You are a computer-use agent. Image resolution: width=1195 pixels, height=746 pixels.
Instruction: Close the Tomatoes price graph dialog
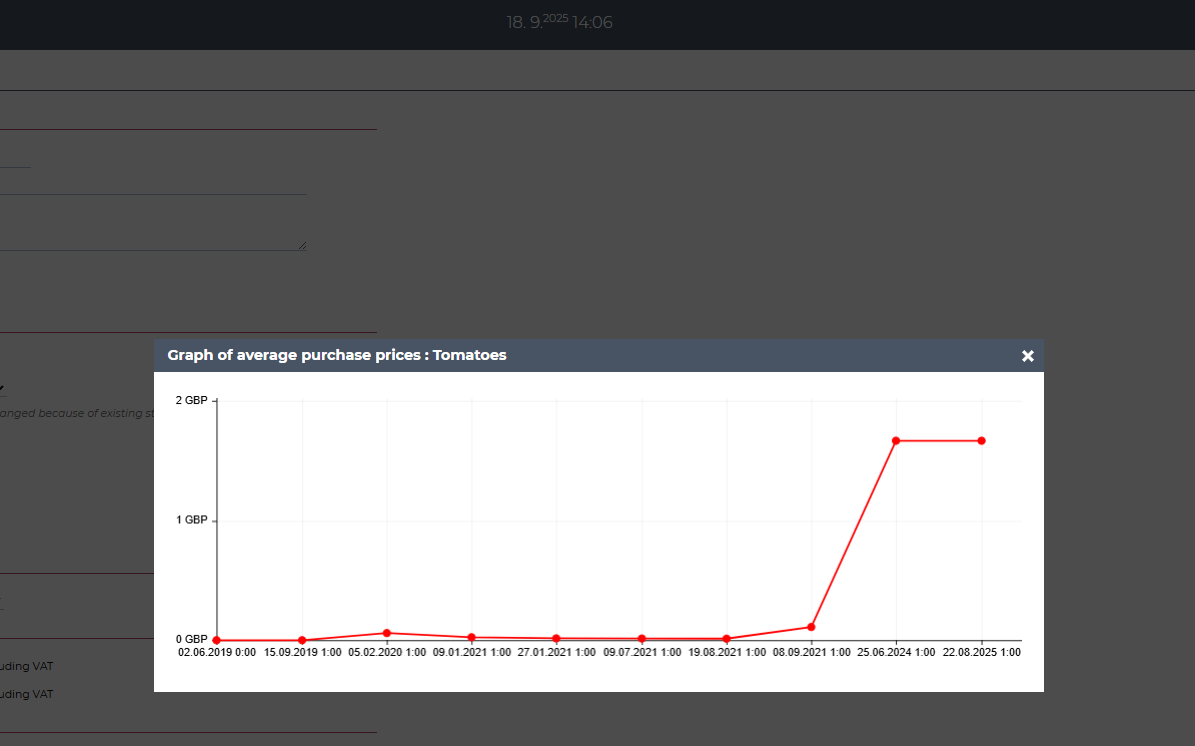point(1027,356)
